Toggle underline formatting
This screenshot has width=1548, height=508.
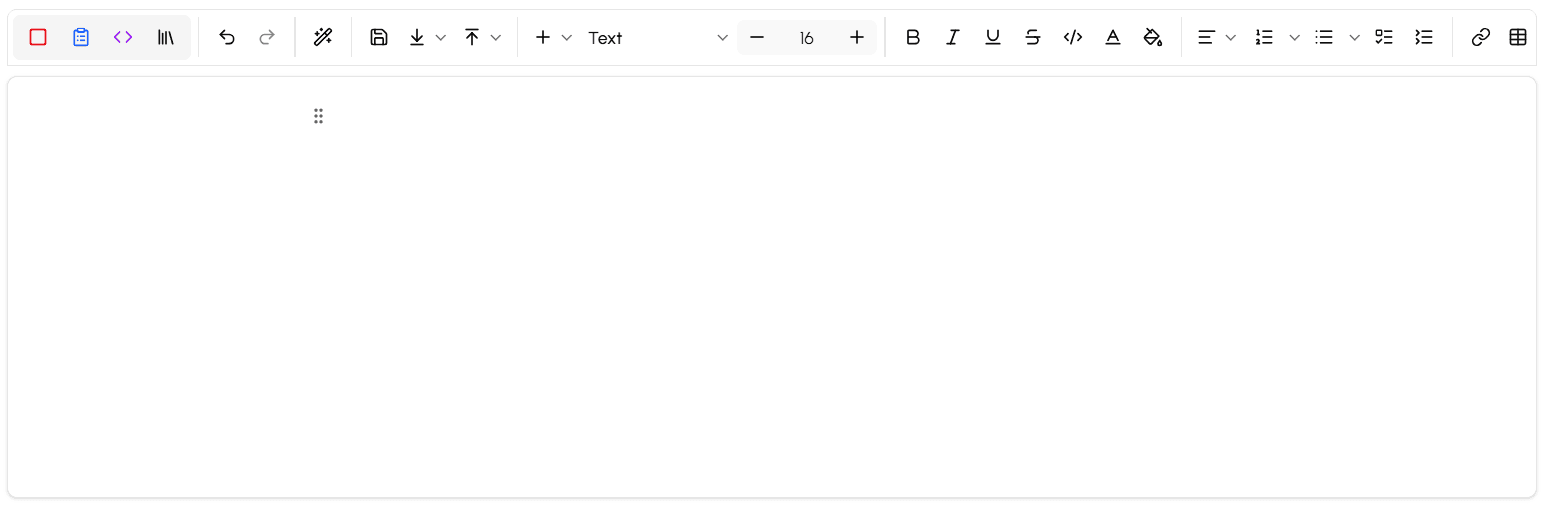coord(992,37)
